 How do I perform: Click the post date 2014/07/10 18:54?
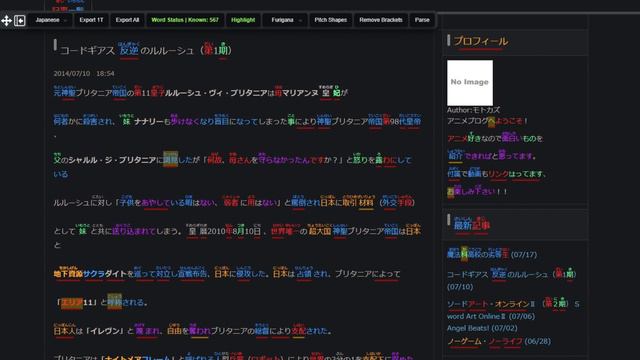(84, 73)
